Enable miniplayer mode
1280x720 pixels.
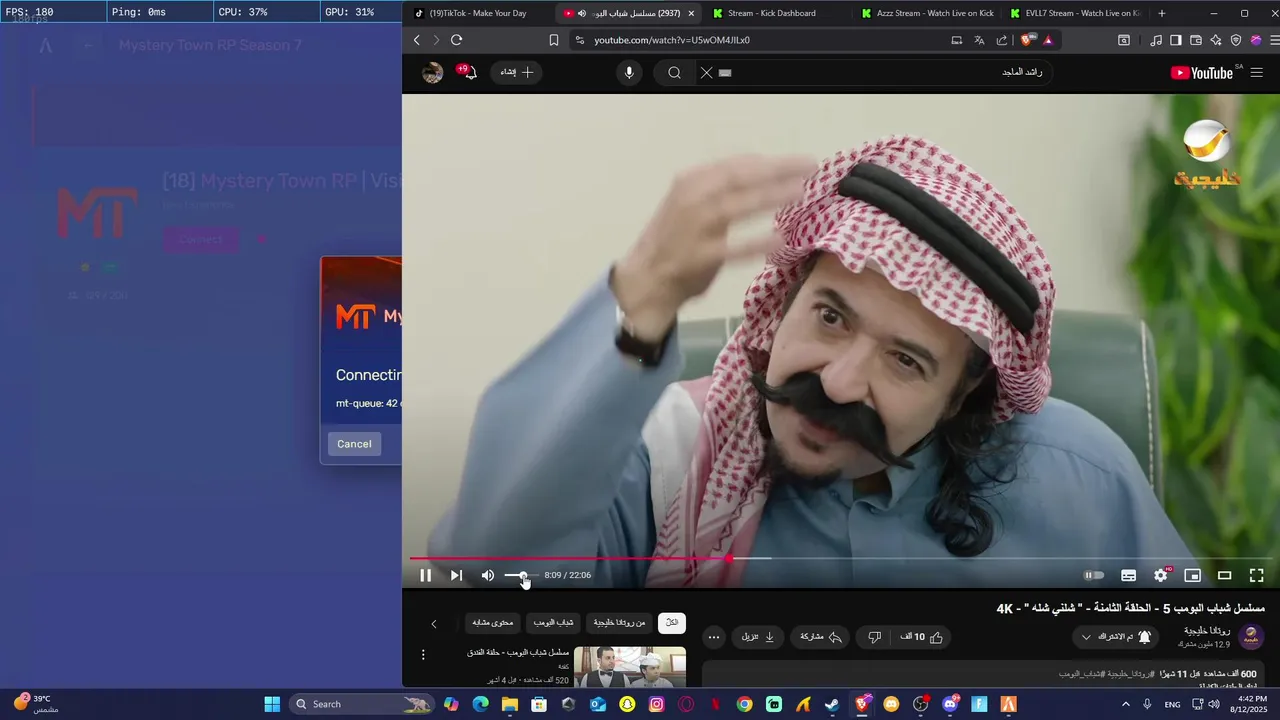click(1192, 575)
